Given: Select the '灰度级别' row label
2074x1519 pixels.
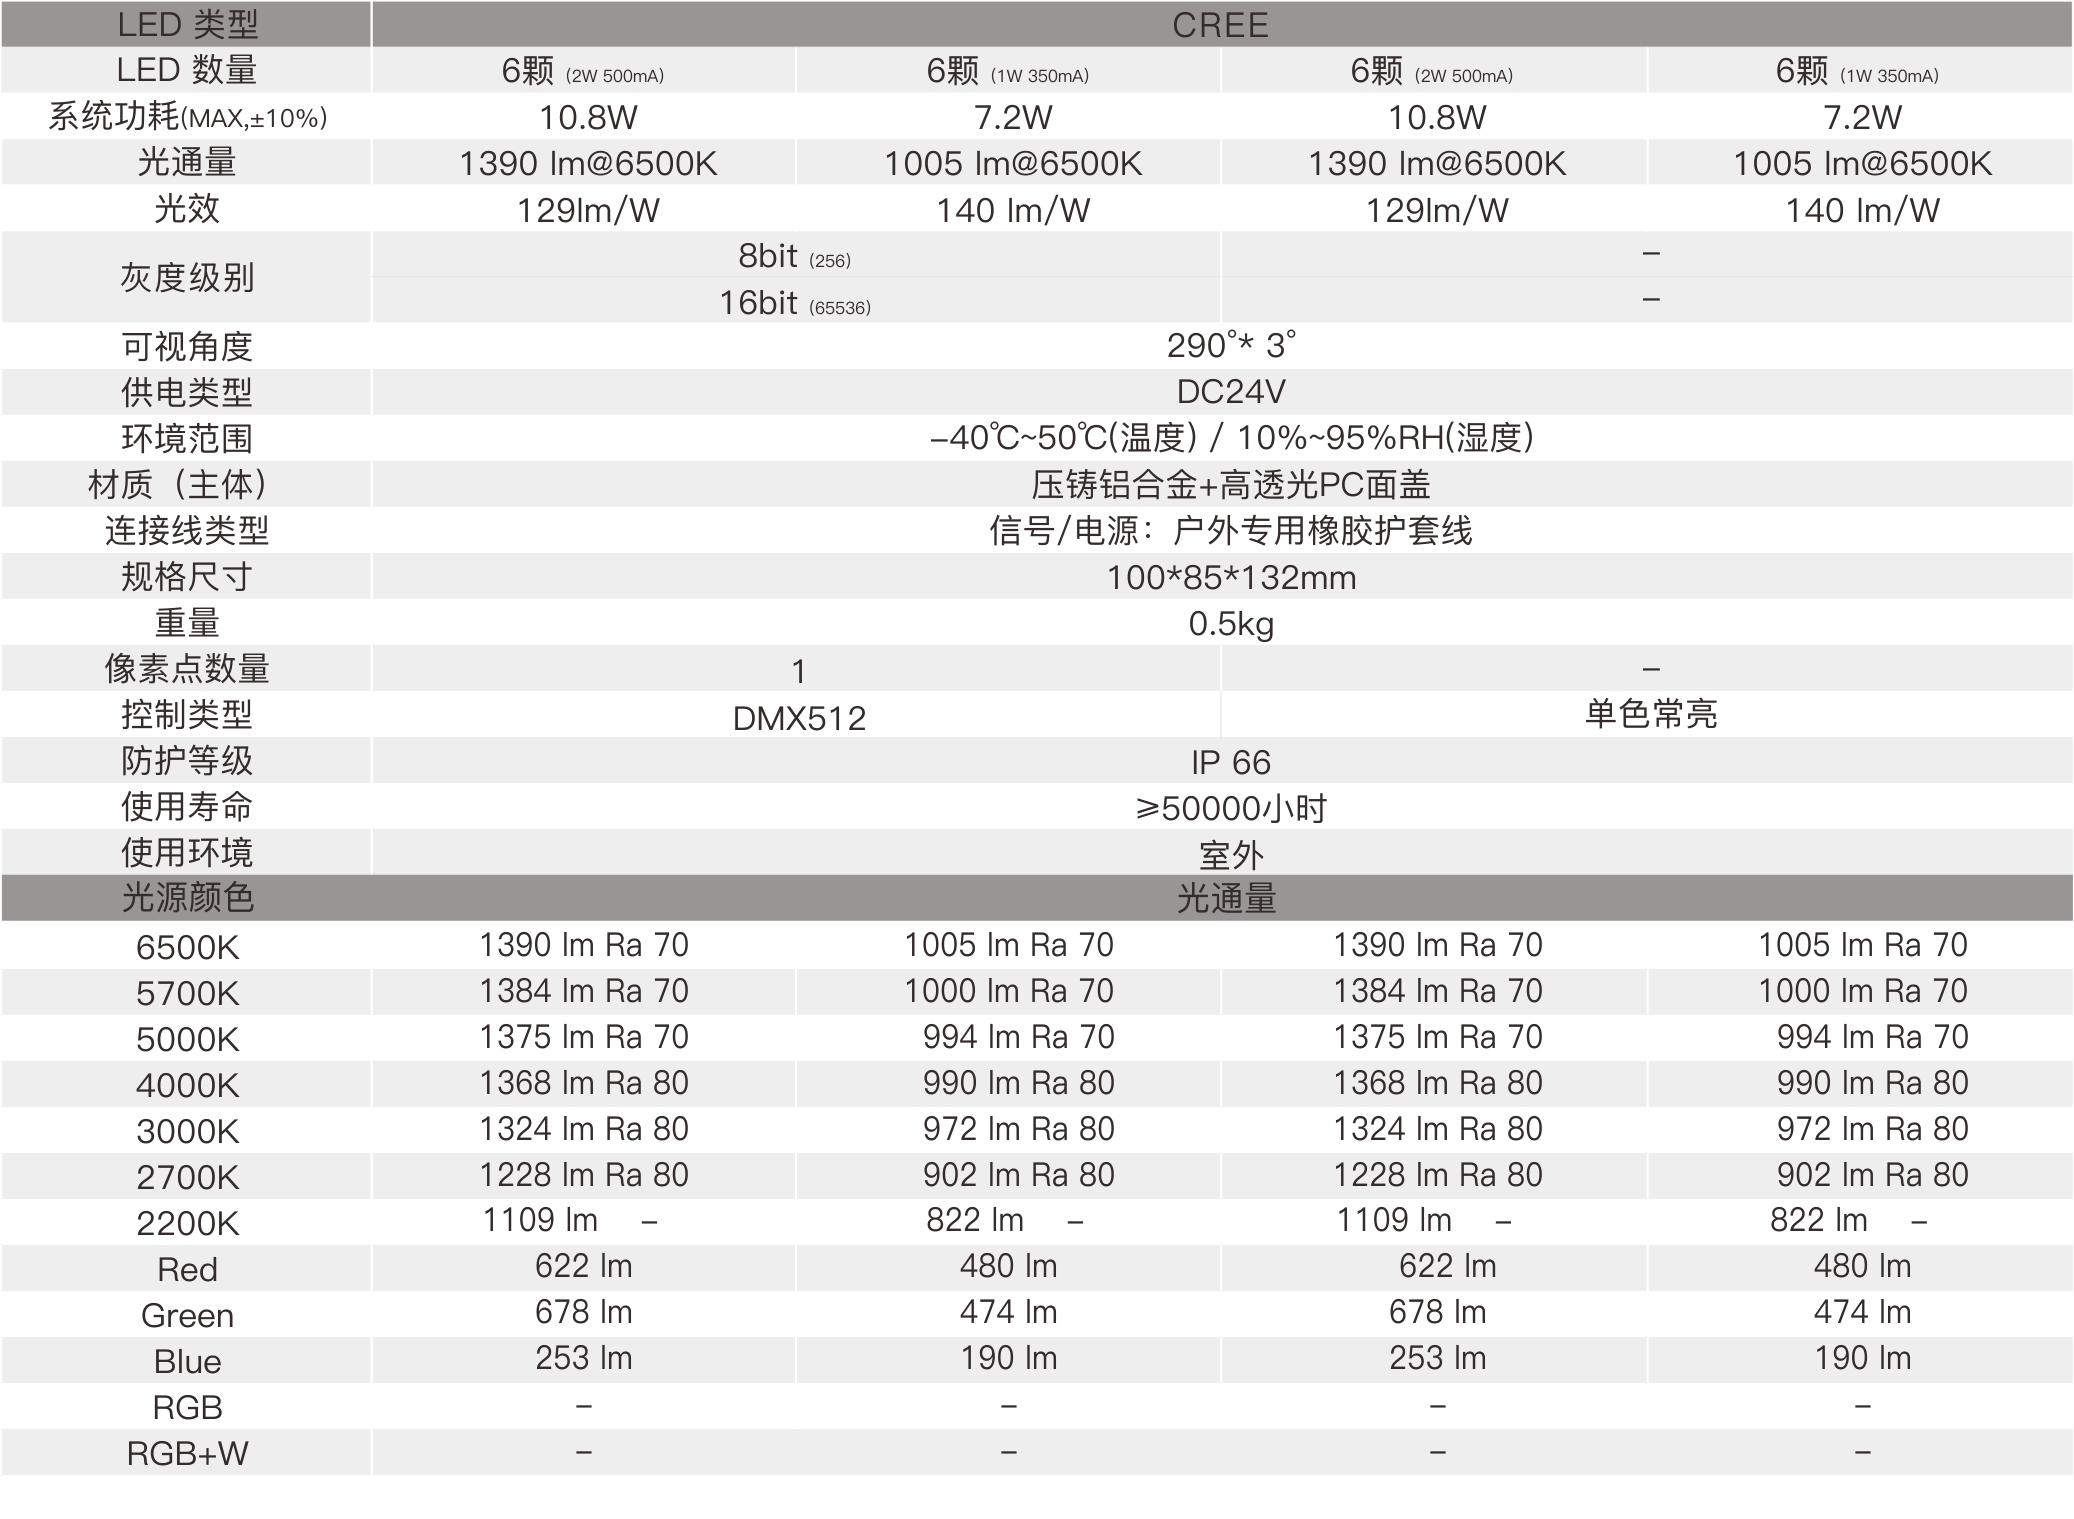Looking at the screenshot, I should tap(187, 277).
